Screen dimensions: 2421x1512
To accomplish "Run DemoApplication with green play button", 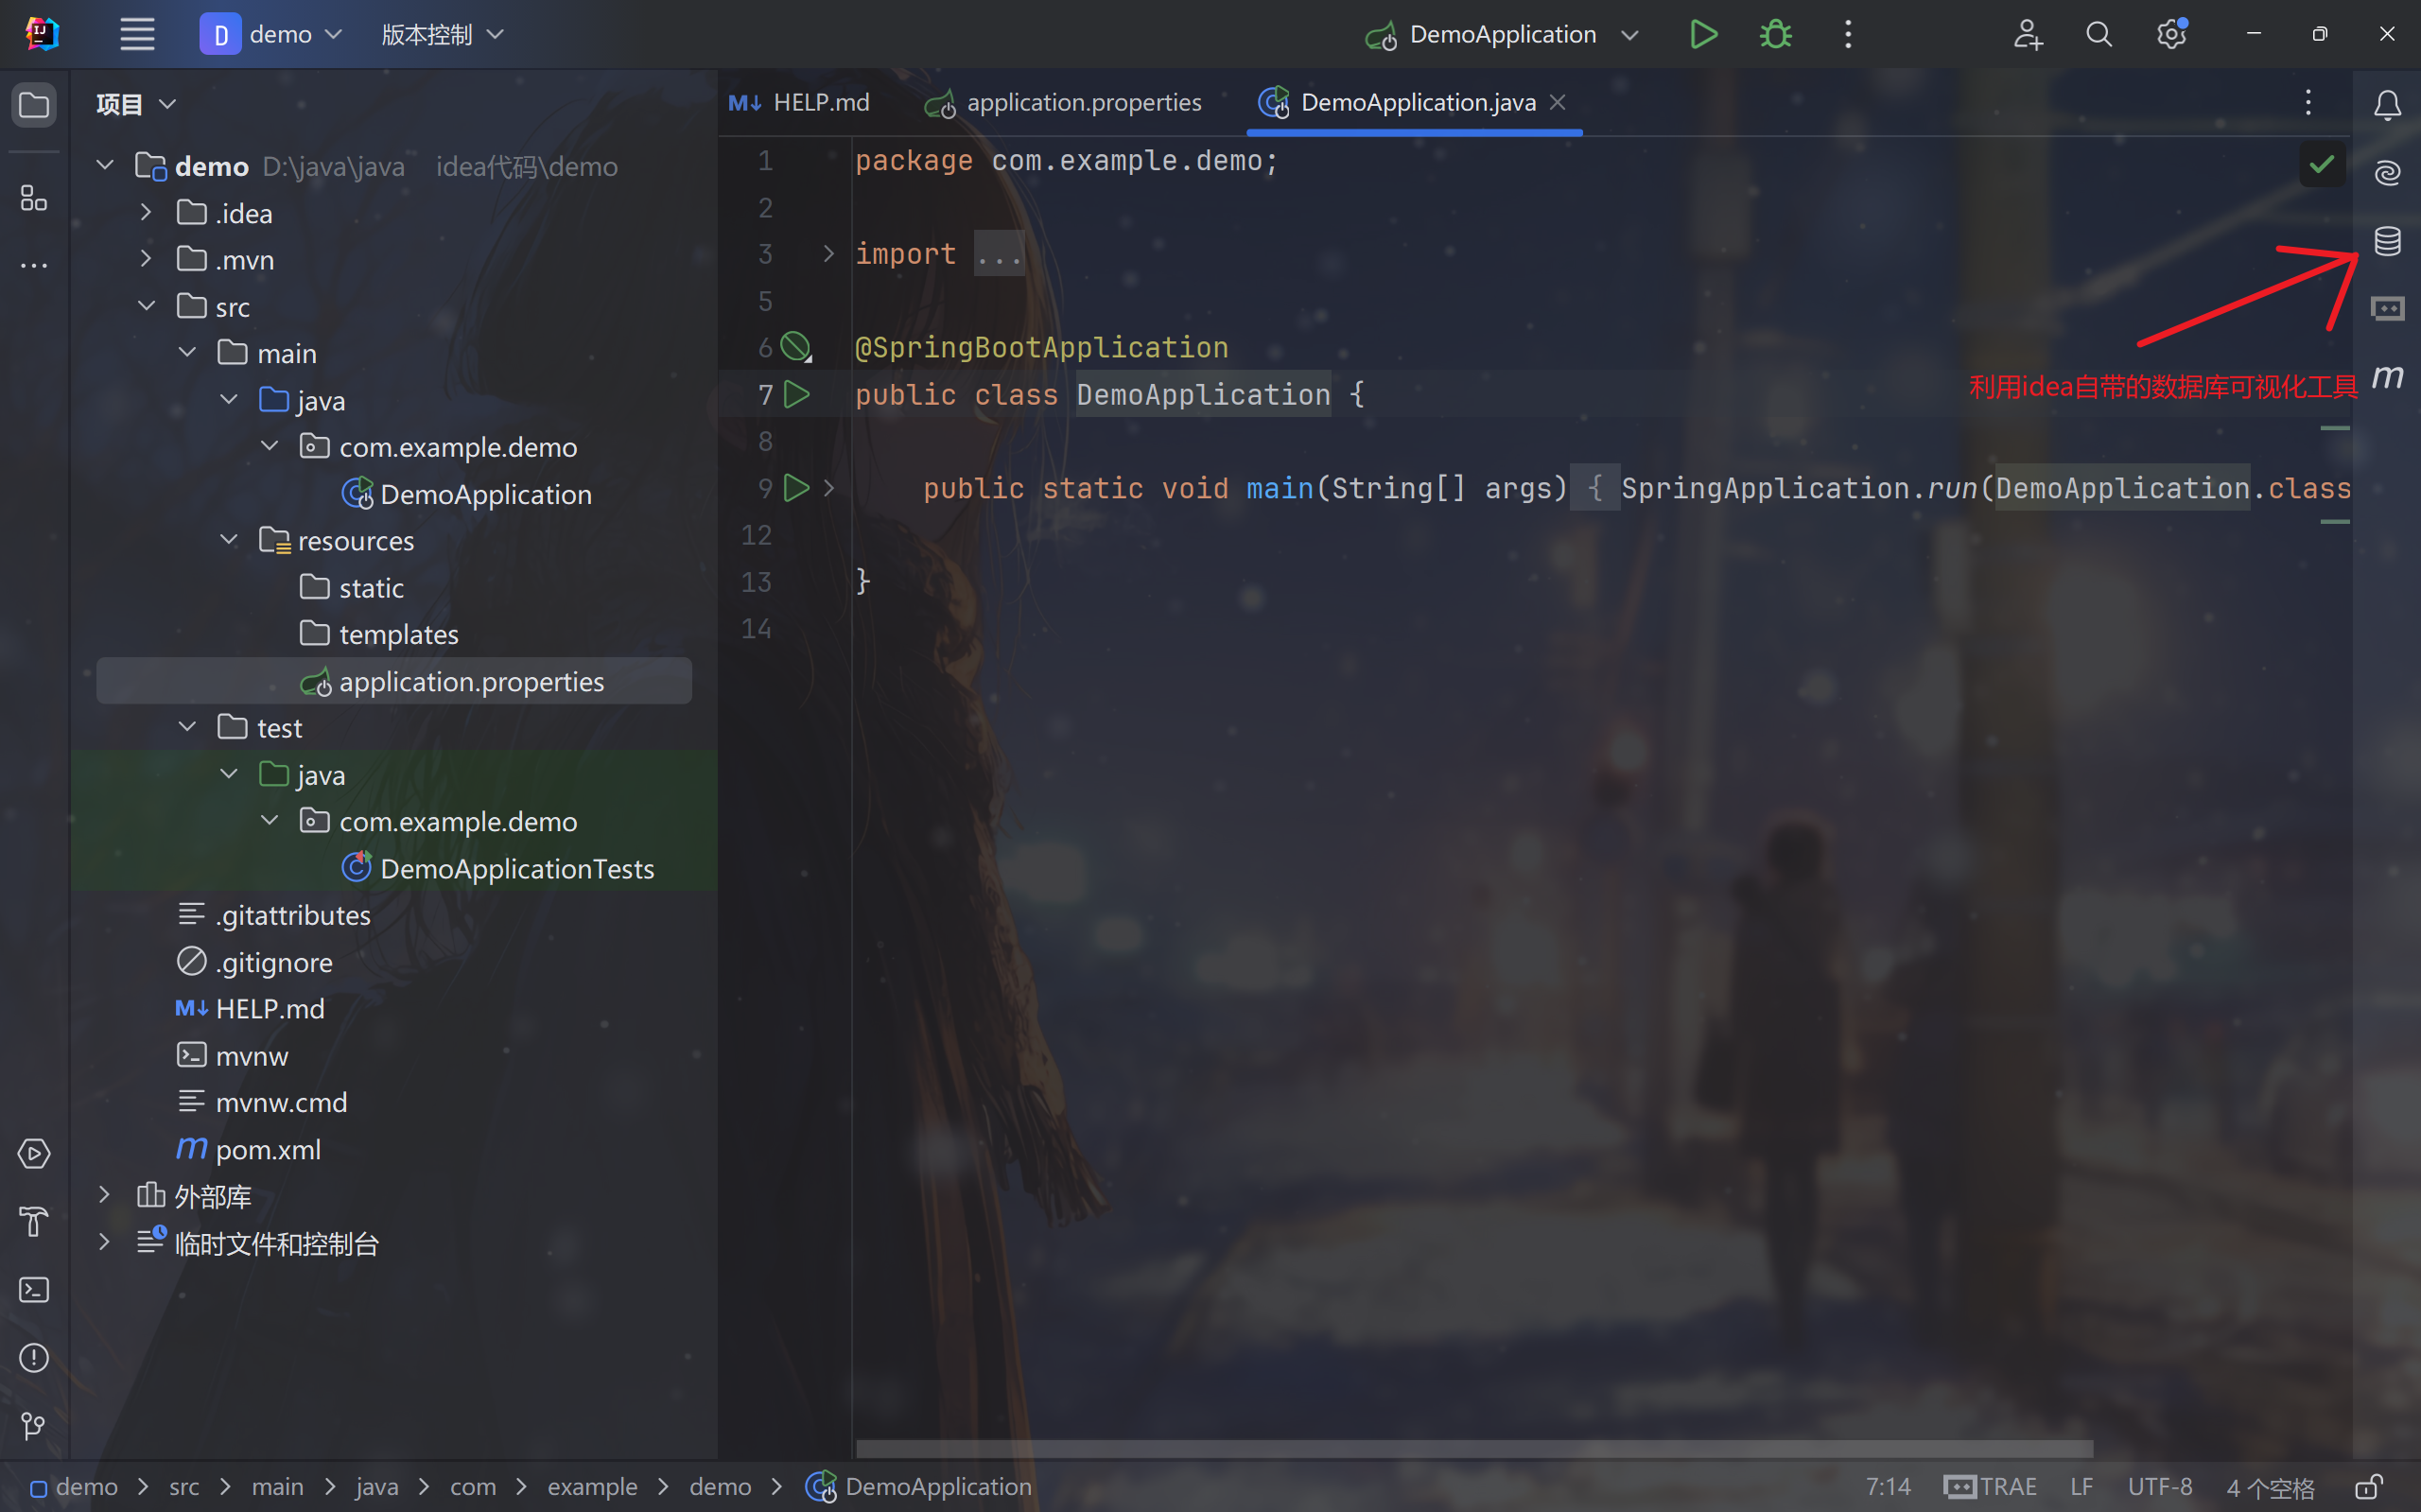I will (1703, 35).
